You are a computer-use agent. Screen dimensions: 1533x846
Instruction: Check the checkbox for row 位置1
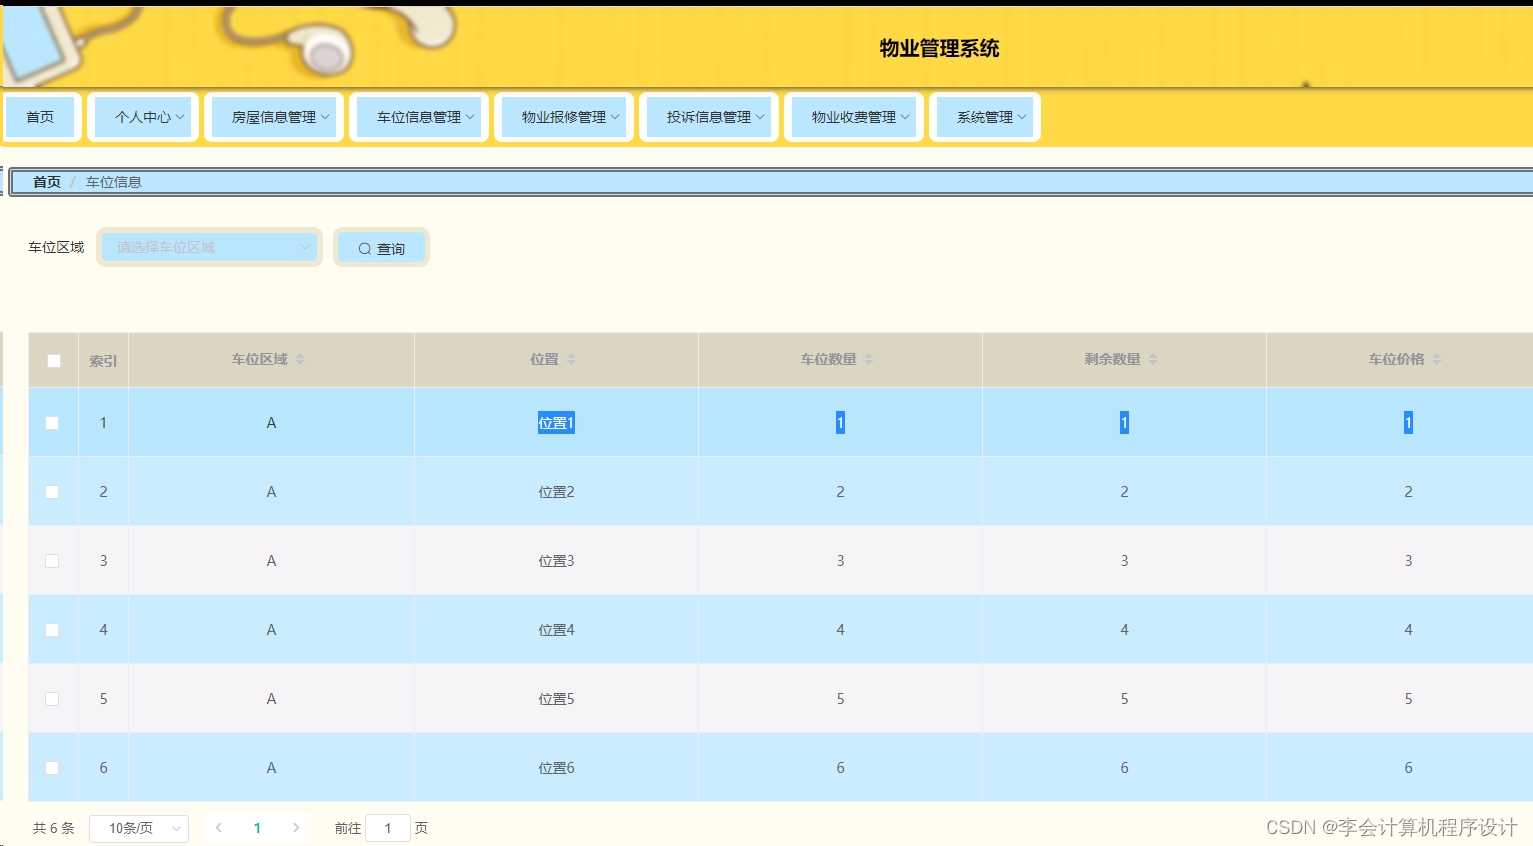pyautogui.click(x=53, y=422)
